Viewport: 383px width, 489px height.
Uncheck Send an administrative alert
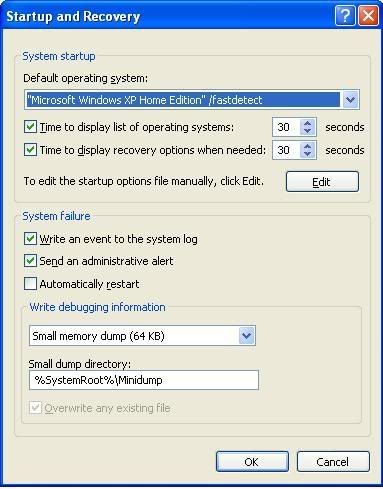coord(30,261)
